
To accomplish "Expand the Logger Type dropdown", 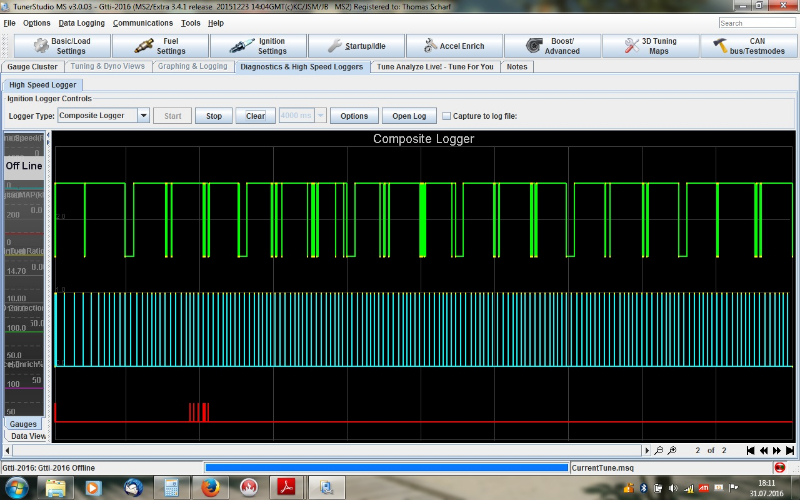I will (143, 116).
